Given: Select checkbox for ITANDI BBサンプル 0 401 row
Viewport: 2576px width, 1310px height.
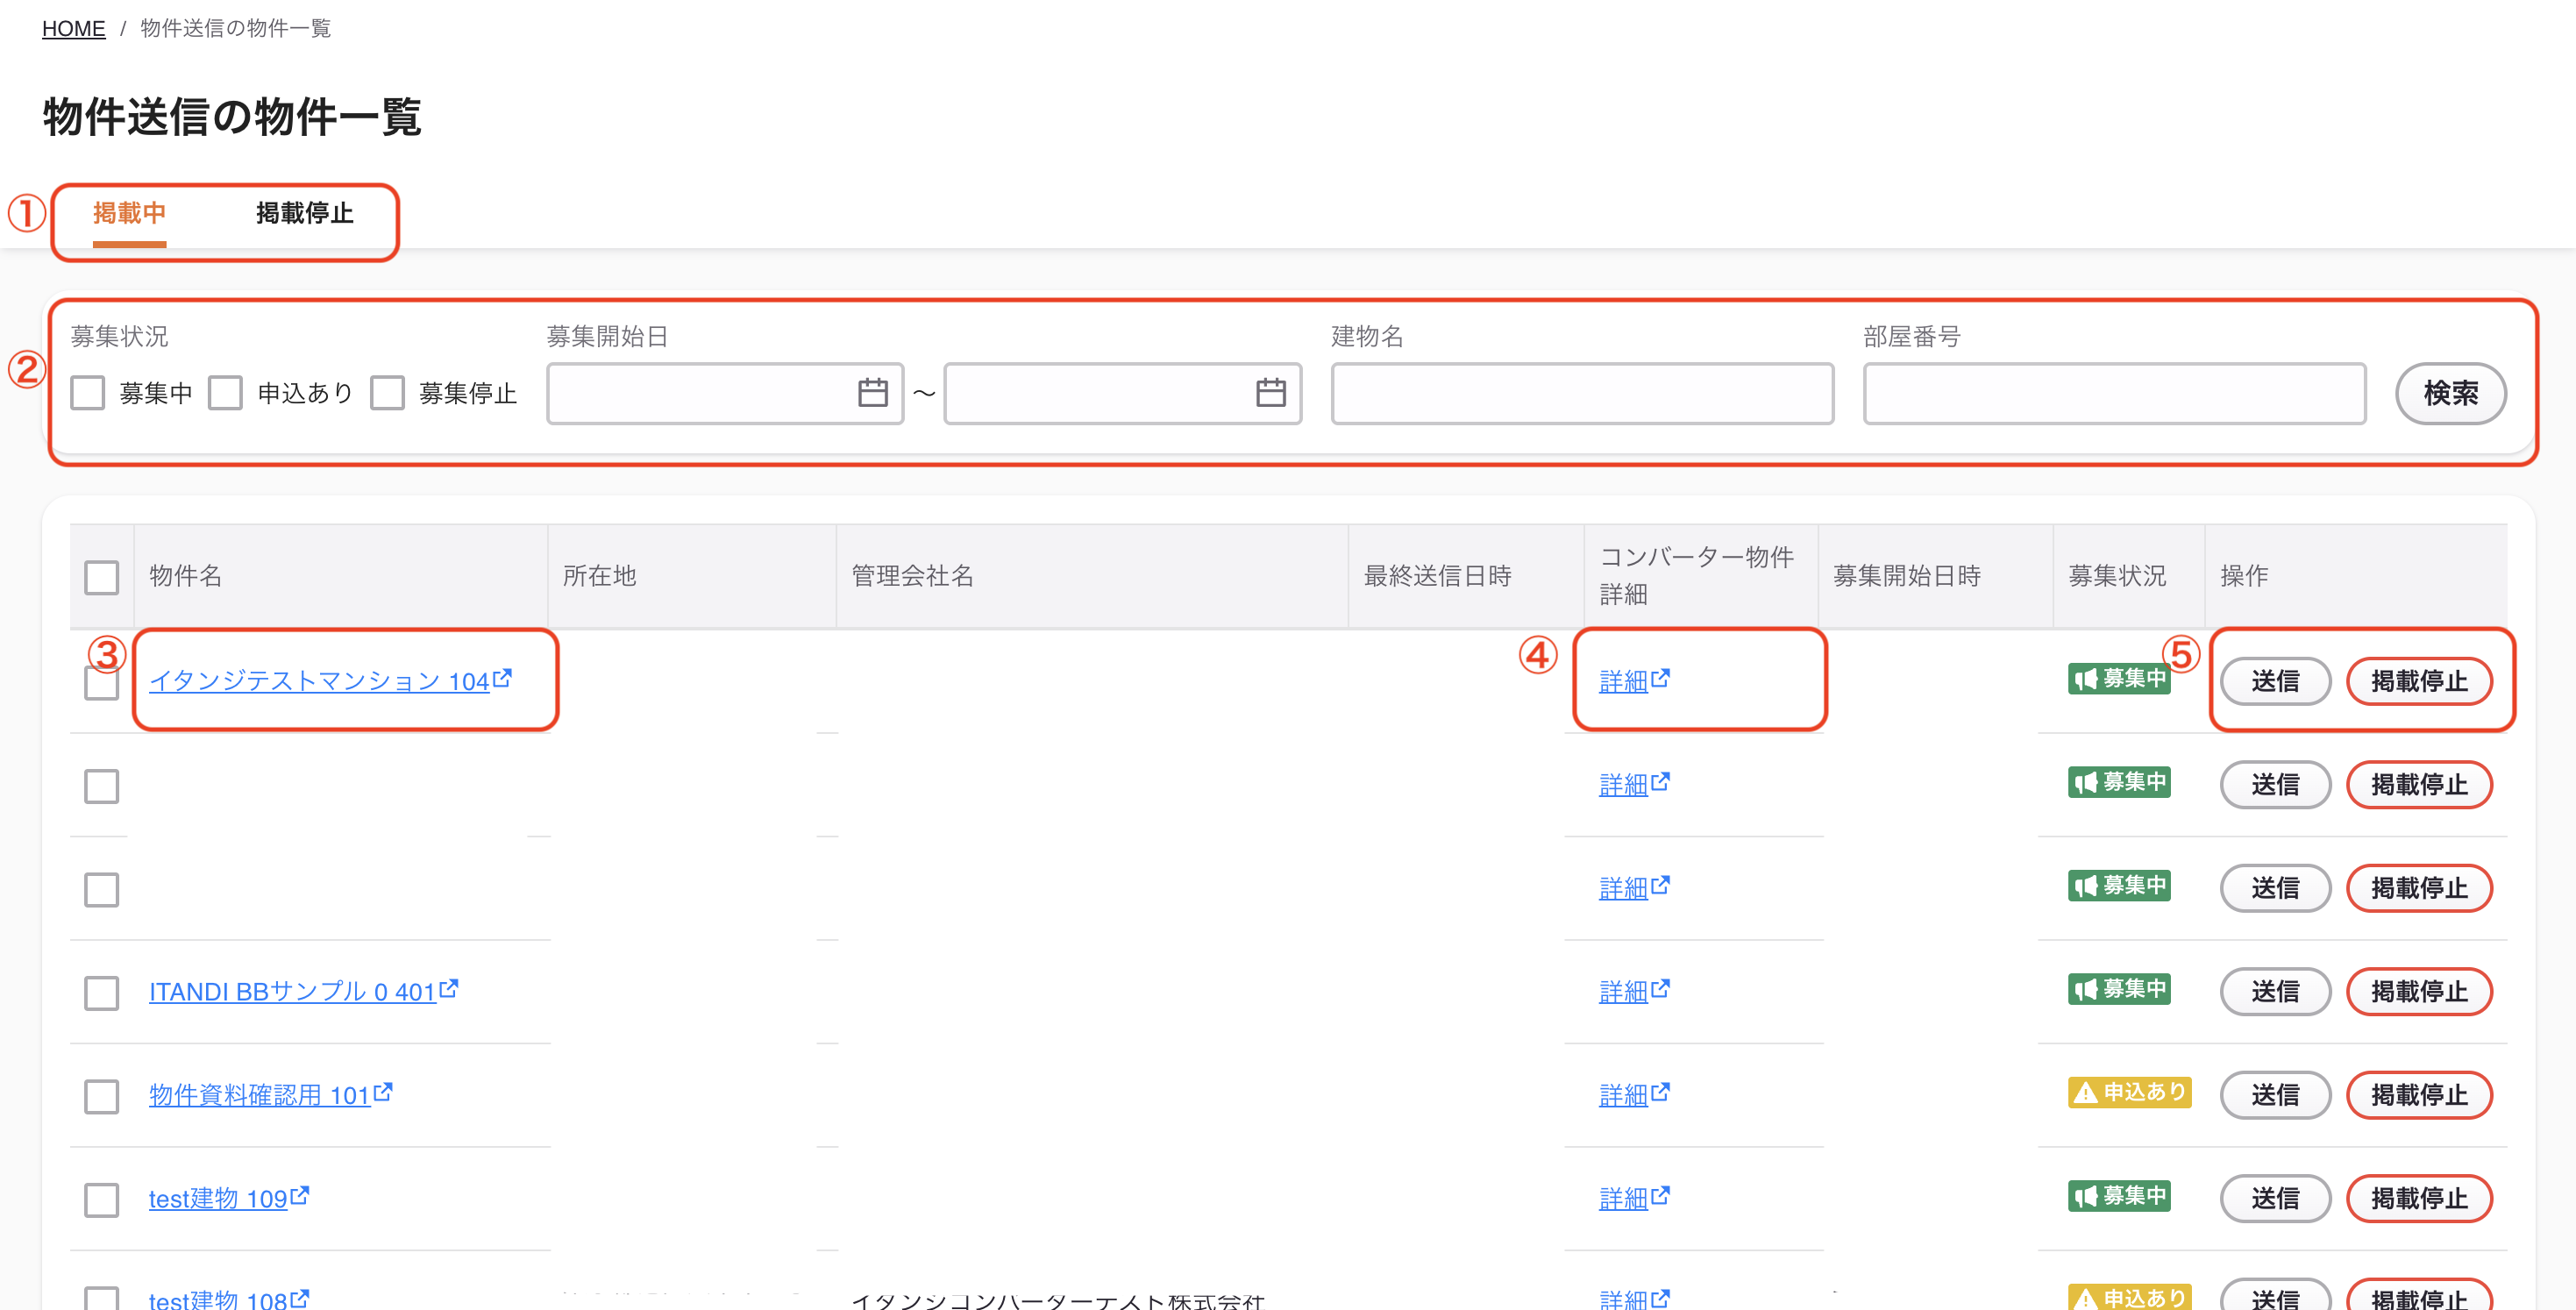Looking at the screenshot, I should coord(102,993).
